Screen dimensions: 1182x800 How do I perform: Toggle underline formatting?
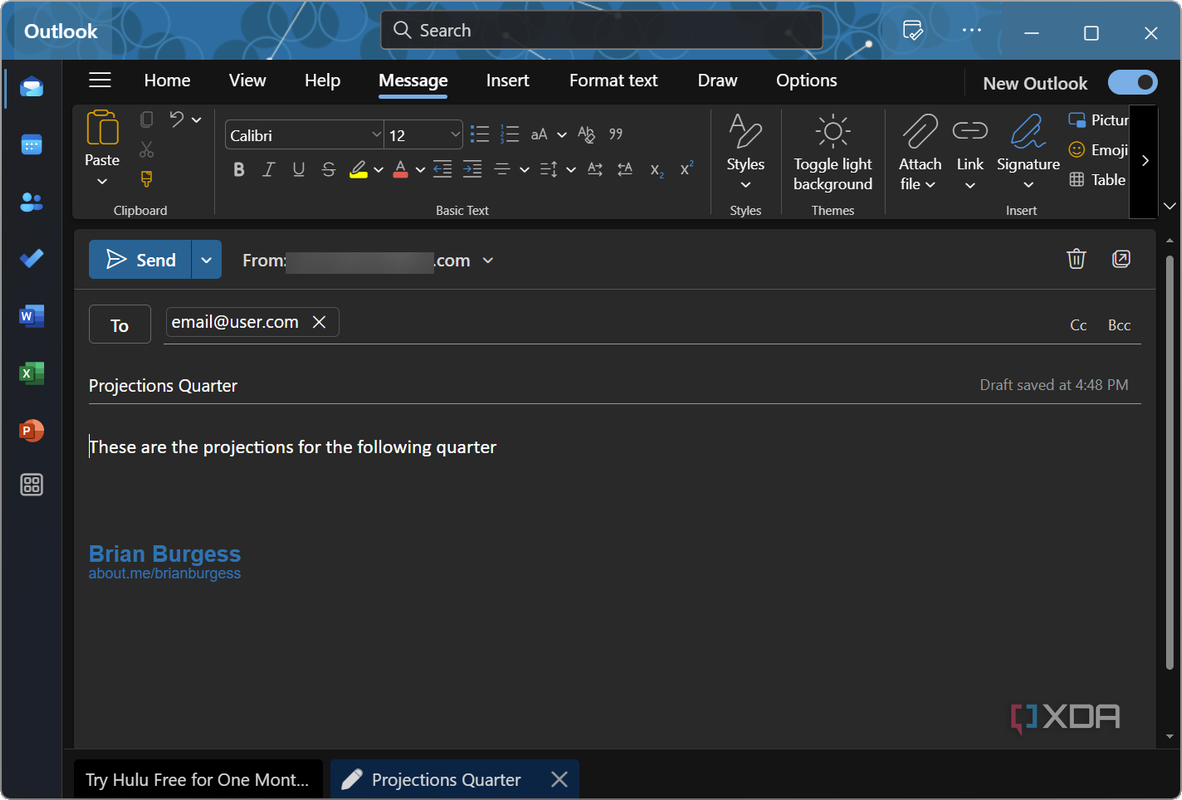(x=299, y=170)
